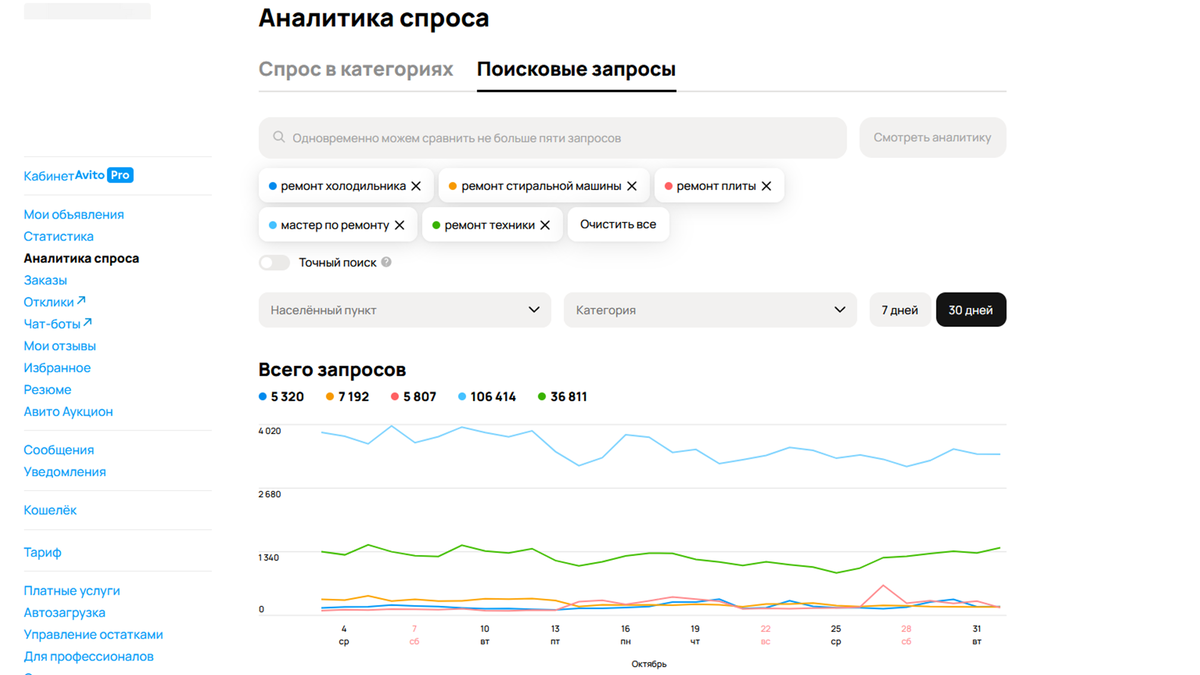Remove the "ремонт холодильника" query chip
Viewport: 1200px width, 675px height.
tap(416, 185)
